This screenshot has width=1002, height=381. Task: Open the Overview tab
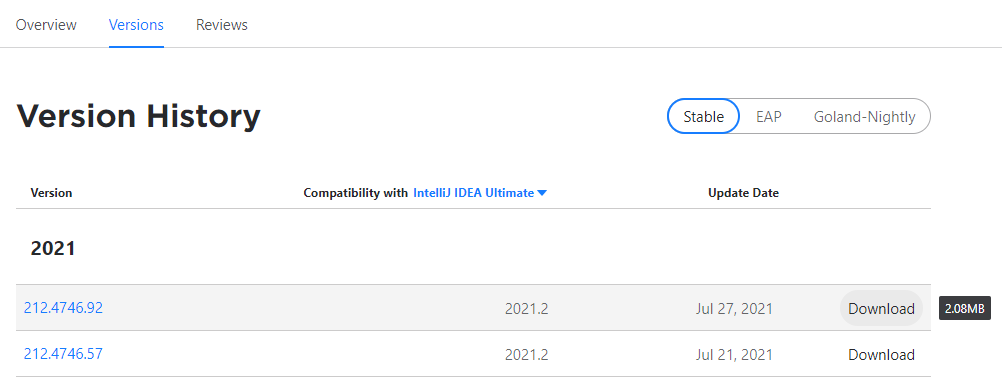(46, 25)
